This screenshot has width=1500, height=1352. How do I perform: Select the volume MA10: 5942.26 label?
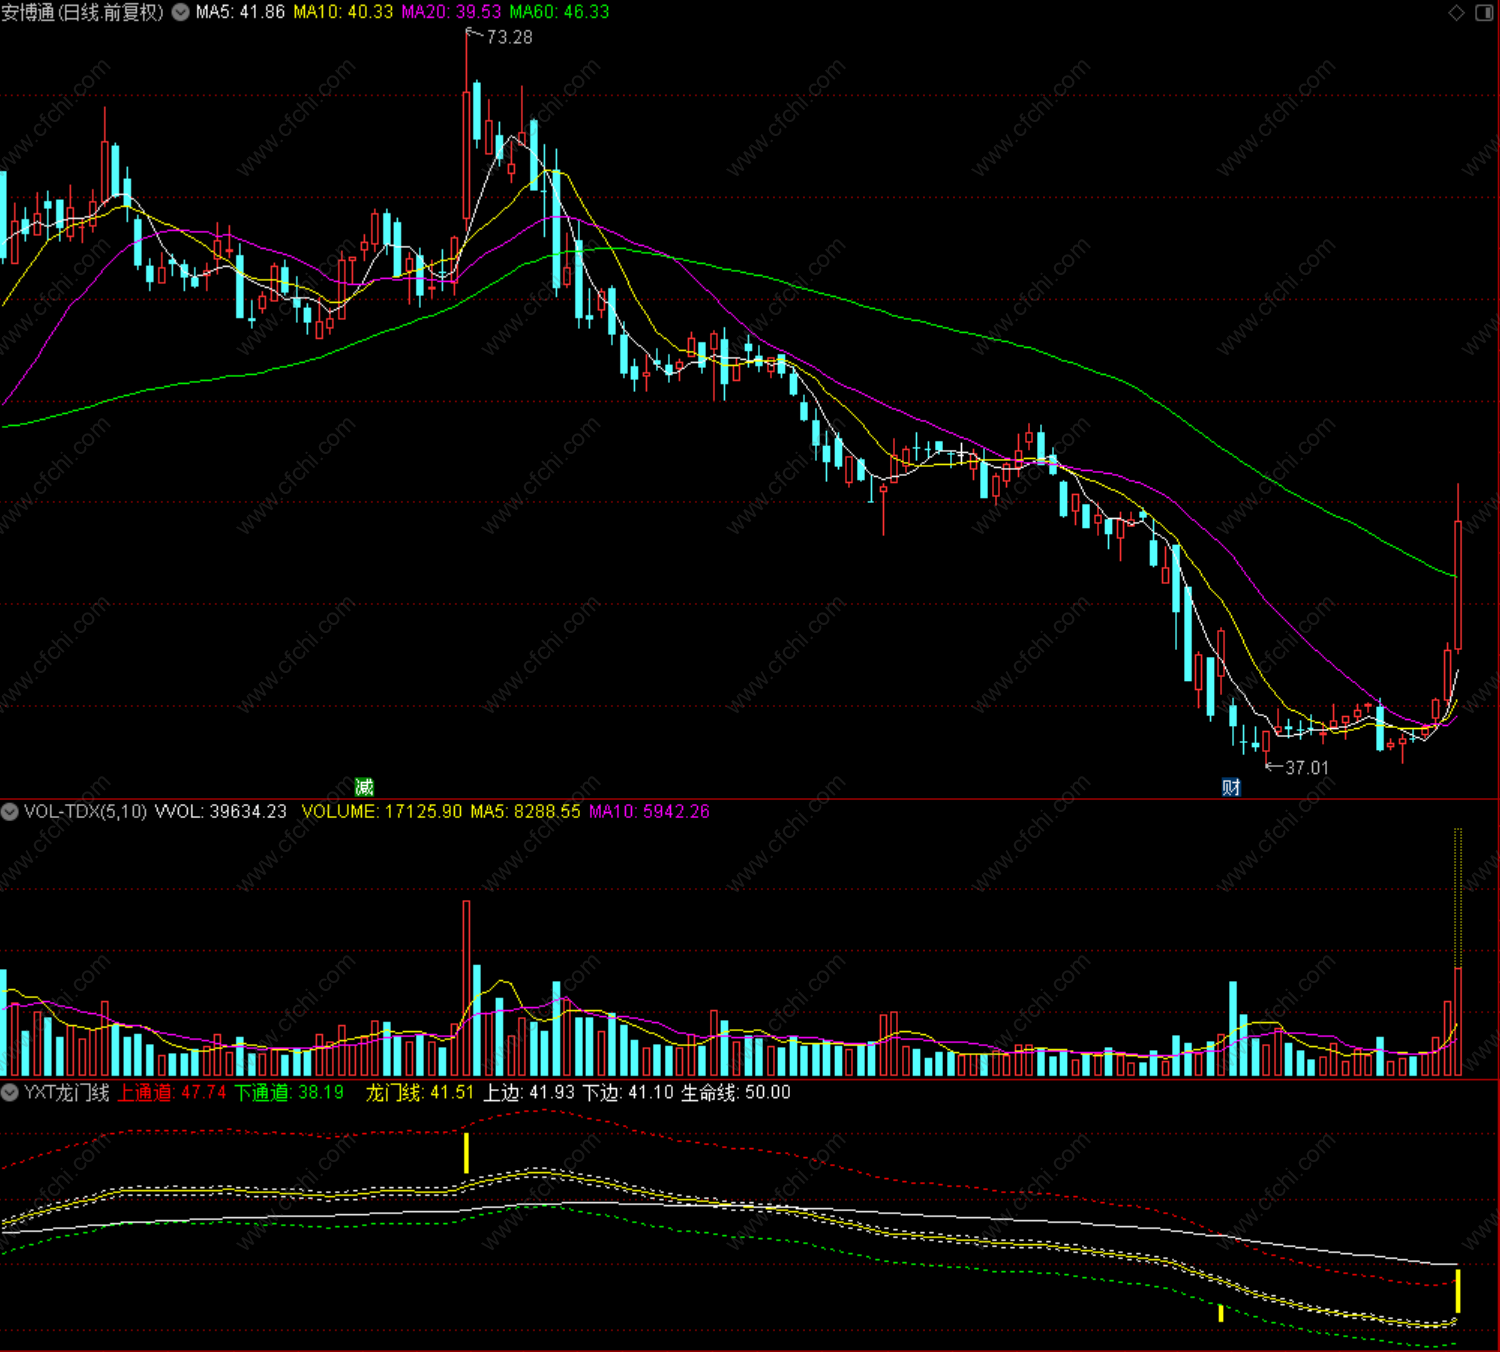point(649,812)
